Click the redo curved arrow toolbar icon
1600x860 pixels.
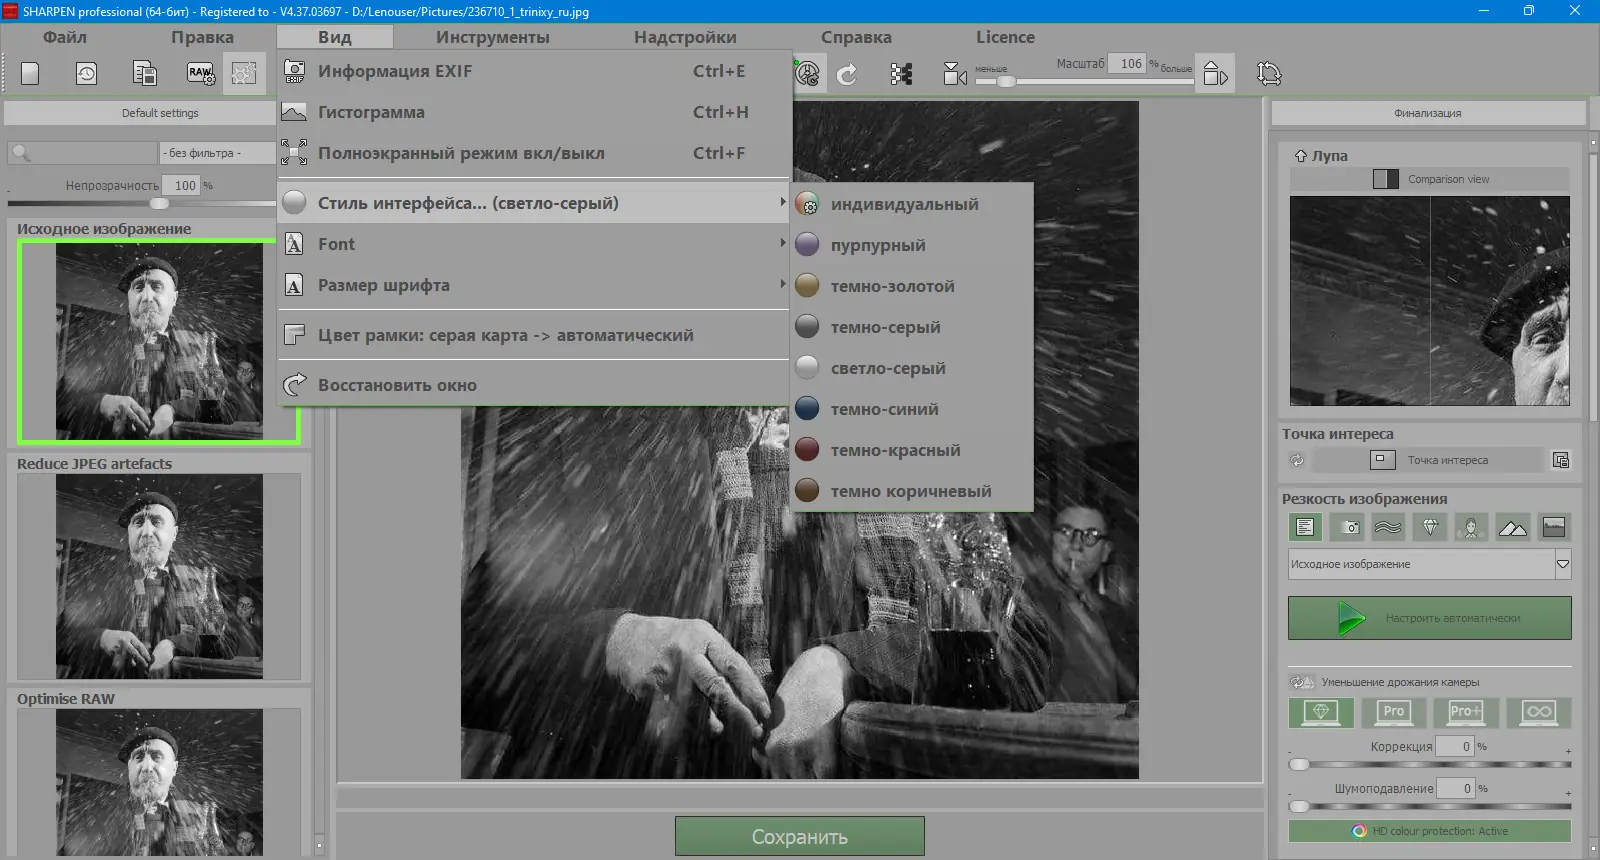[847, 74]
